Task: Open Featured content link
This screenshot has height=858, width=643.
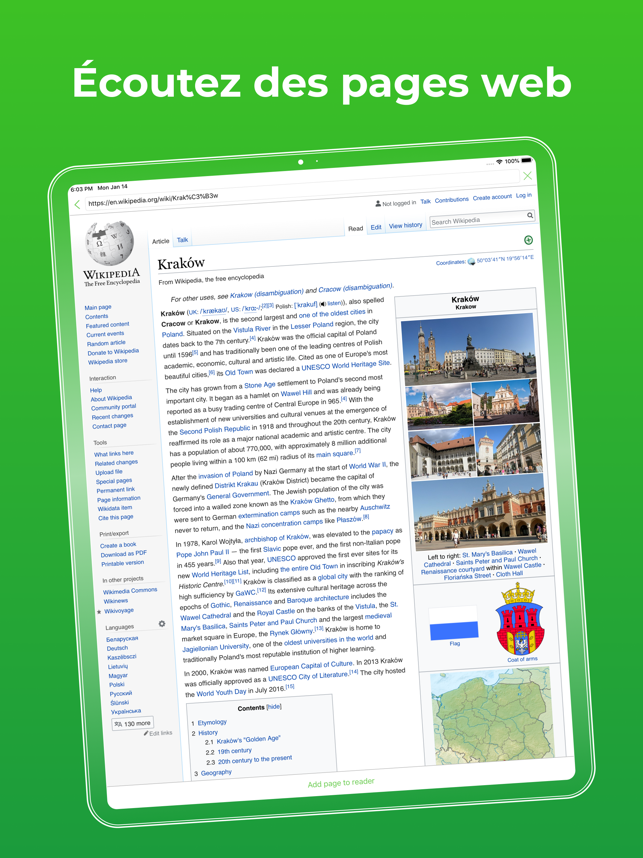Action: (x=107, y=325)
